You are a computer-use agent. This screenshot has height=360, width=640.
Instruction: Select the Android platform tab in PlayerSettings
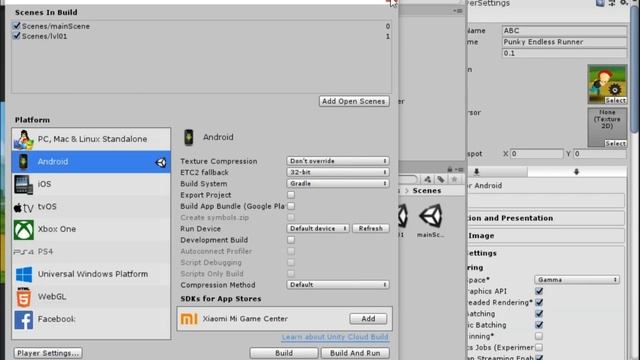[576, 172]
